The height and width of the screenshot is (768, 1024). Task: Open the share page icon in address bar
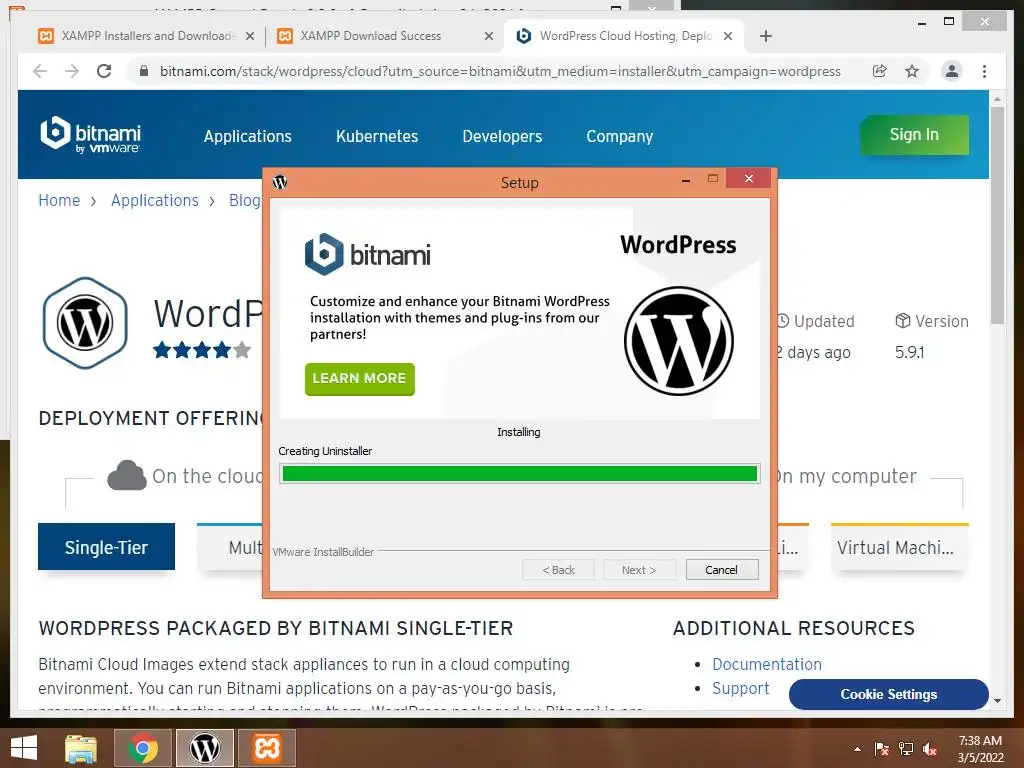[880, 71]
